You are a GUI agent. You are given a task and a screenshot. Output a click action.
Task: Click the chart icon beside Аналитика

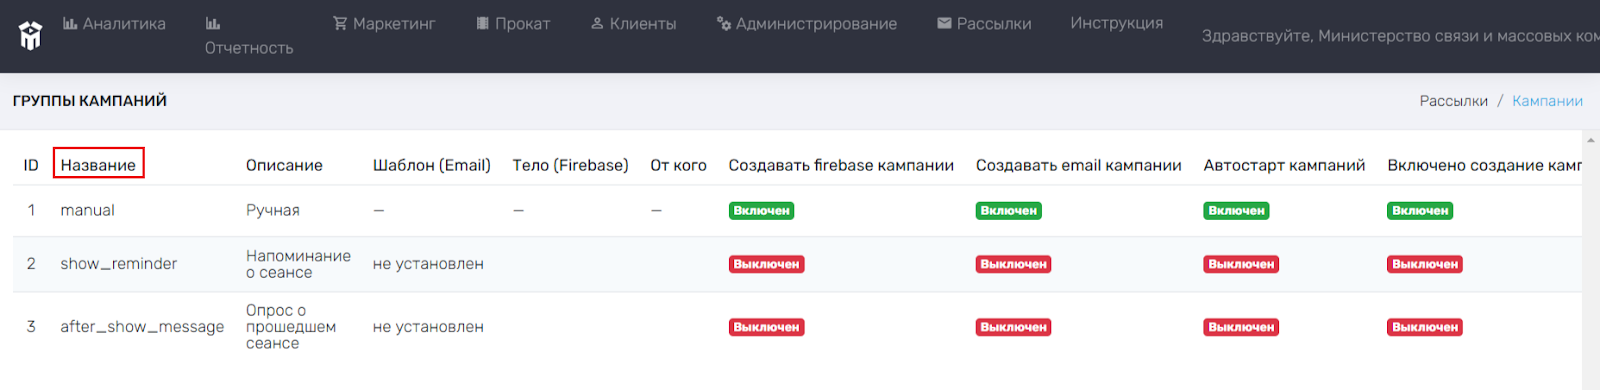pyautogui.click(x=70, y=23)
